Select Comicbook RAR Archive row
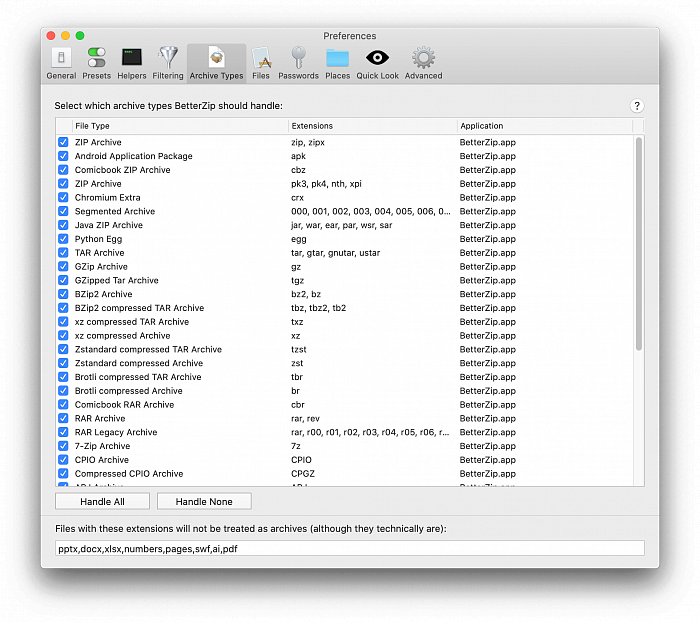This screenshot has width=700, height=622. click(344, 405)
